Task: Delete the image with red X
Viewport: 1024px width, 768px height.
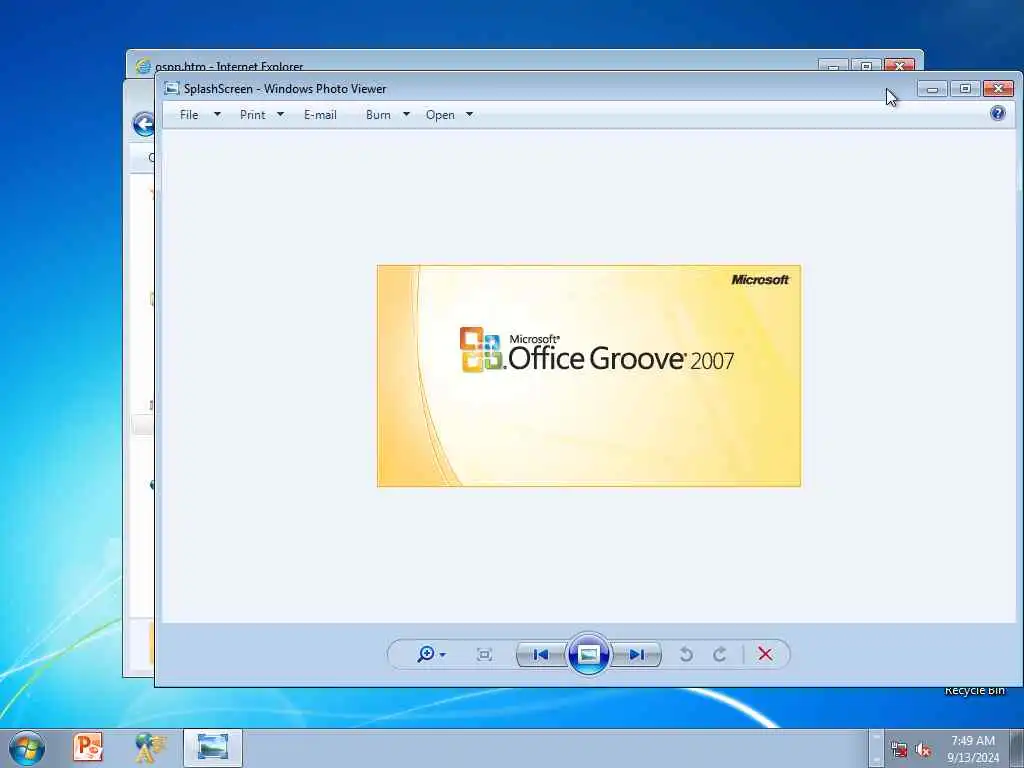Action: (765, 654)
